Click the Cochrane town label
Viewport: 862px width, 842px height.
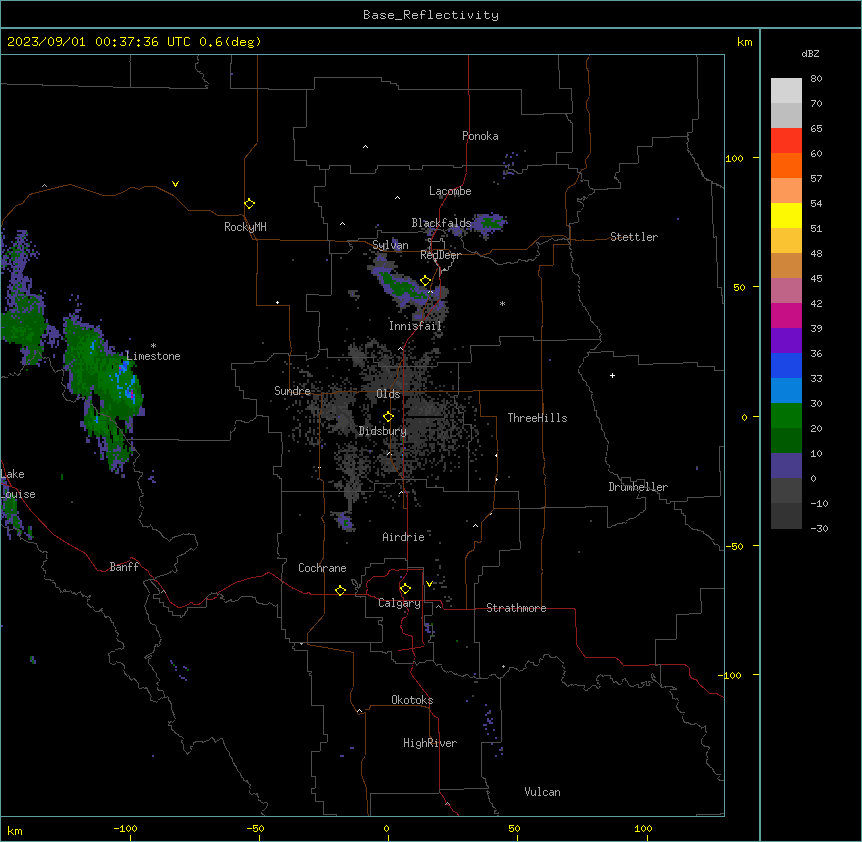tap(322, 568)
